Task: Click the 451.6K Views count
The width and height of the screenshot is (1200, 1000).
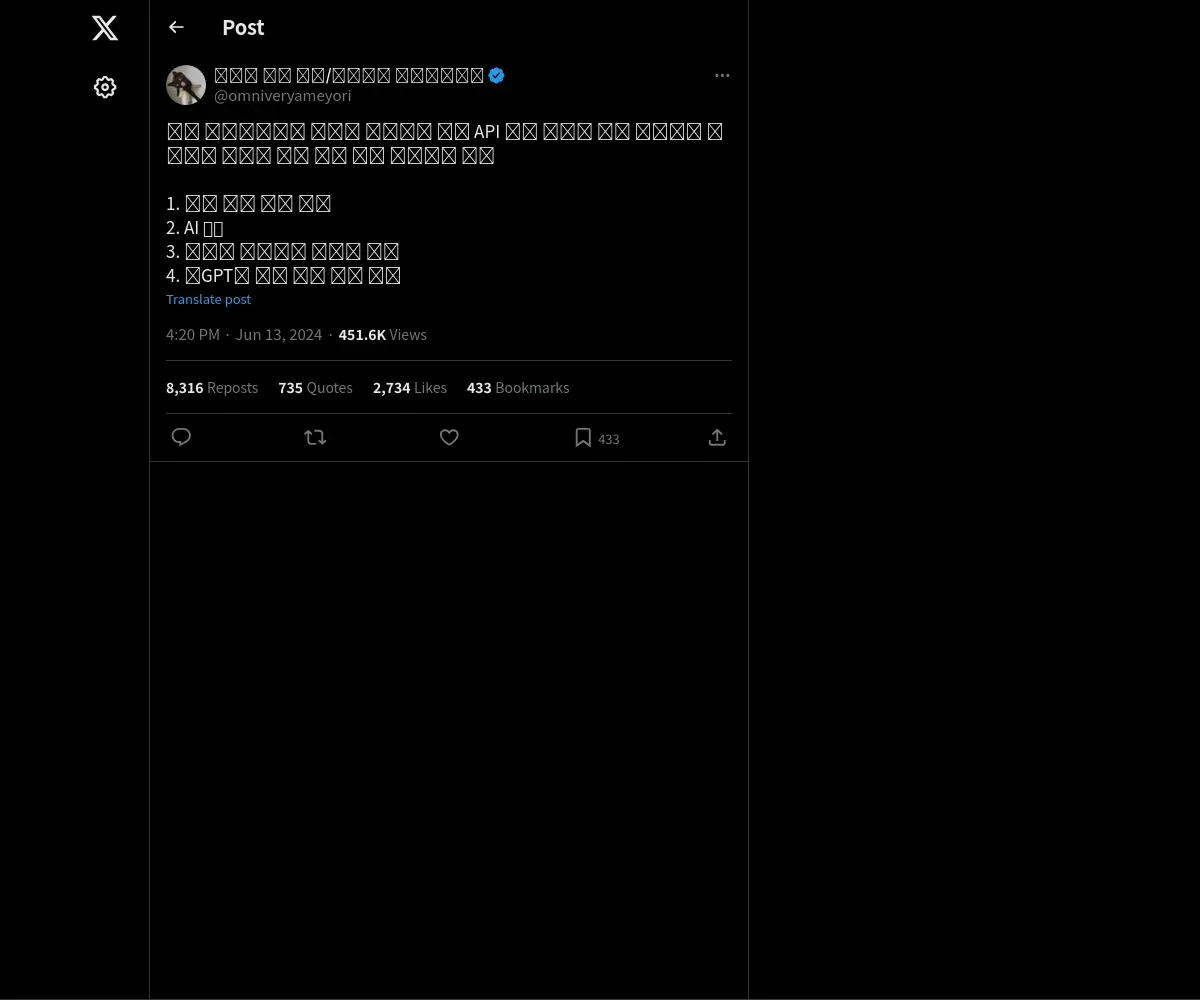Action: [382, 335]
